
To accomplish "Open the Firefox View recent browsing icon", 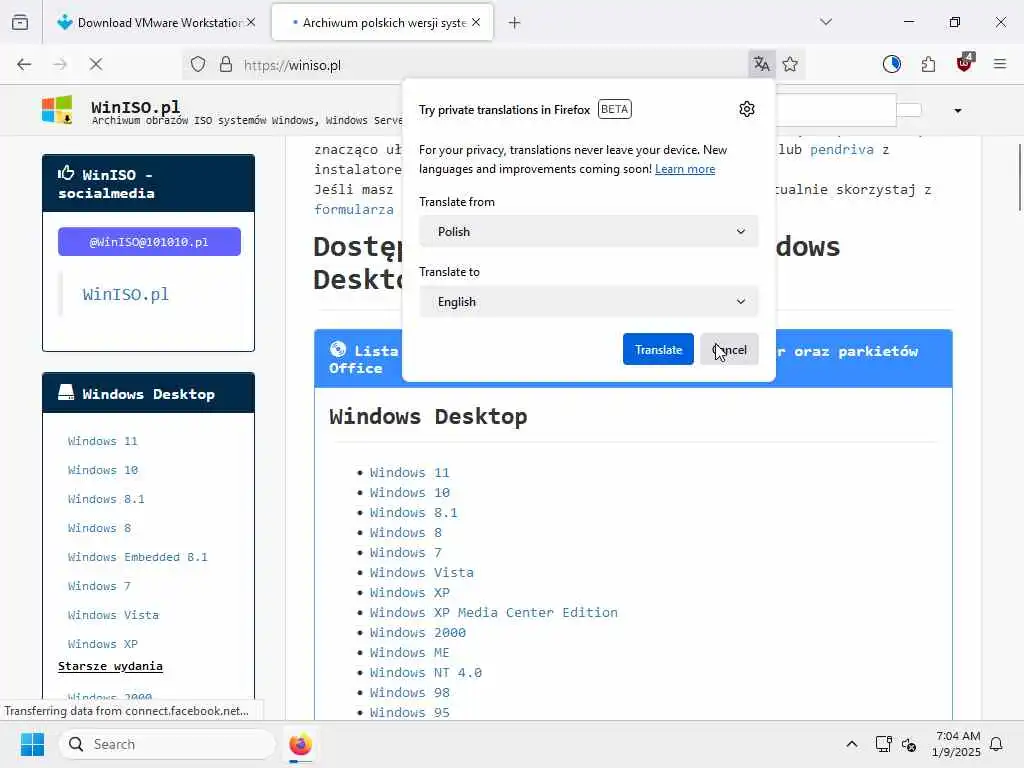I will pos(20,22).
